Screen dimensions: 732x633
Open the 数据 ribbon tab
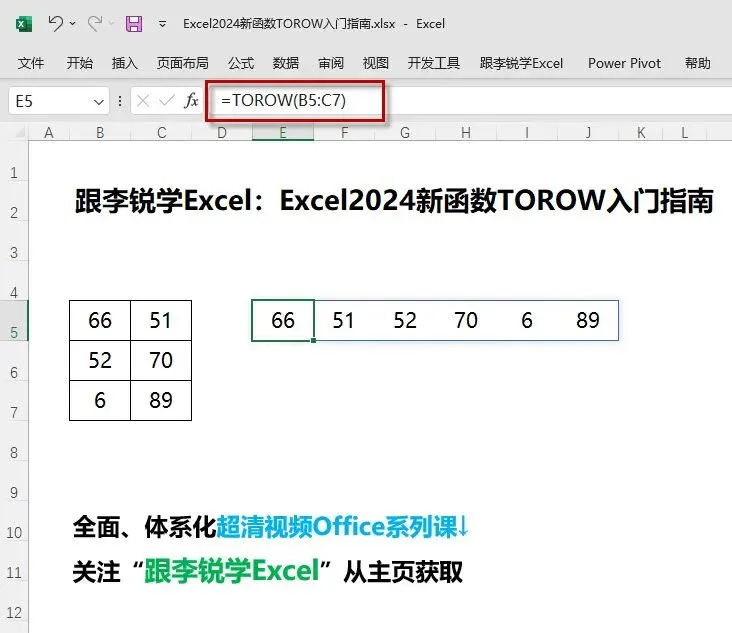click(286, 63)
